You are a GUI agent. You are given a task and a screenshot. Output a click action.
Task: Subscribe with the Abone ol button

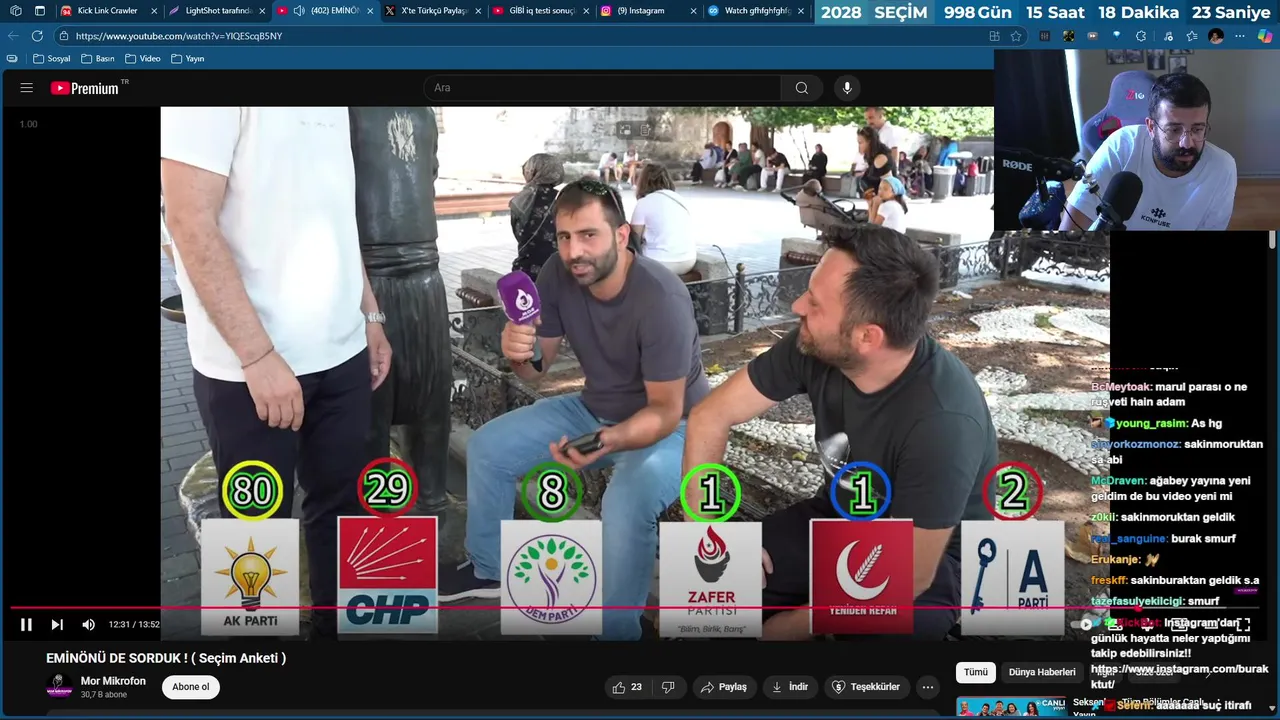[191, 687]
